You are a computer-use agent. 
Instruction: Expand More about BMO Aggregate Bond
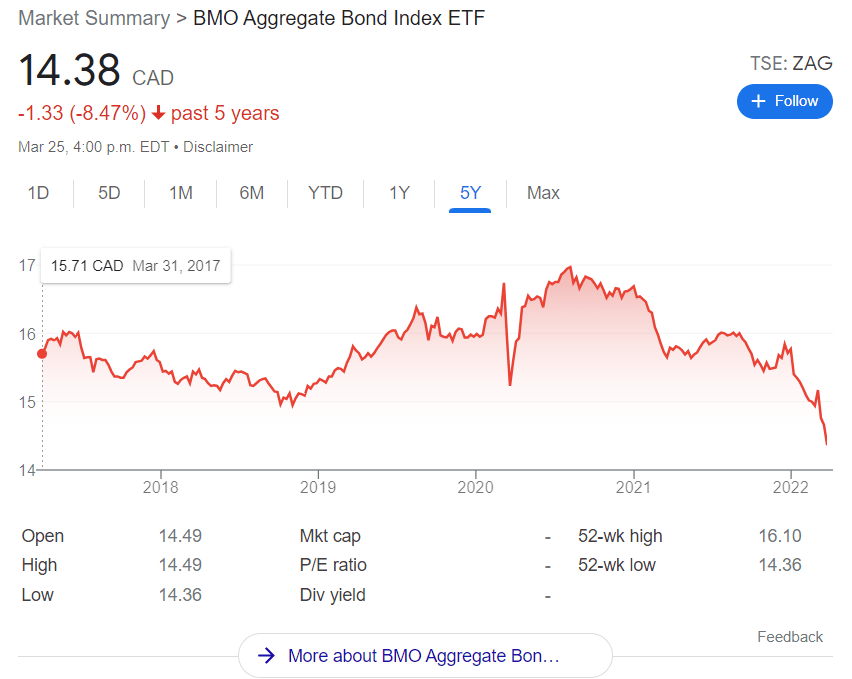[x=424, y=656]
